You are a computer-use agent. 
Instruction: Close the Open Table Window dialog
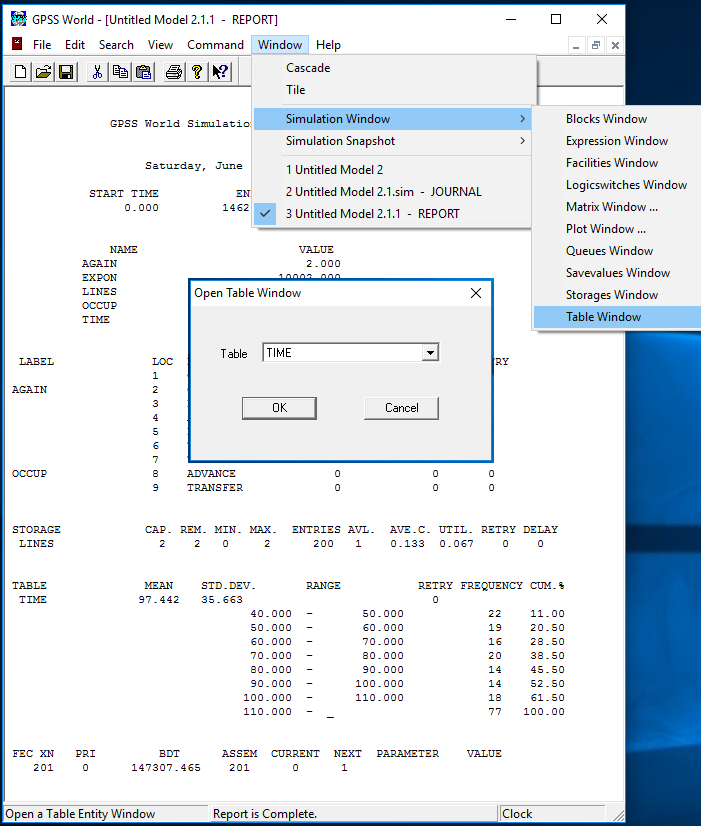[476, 293]
